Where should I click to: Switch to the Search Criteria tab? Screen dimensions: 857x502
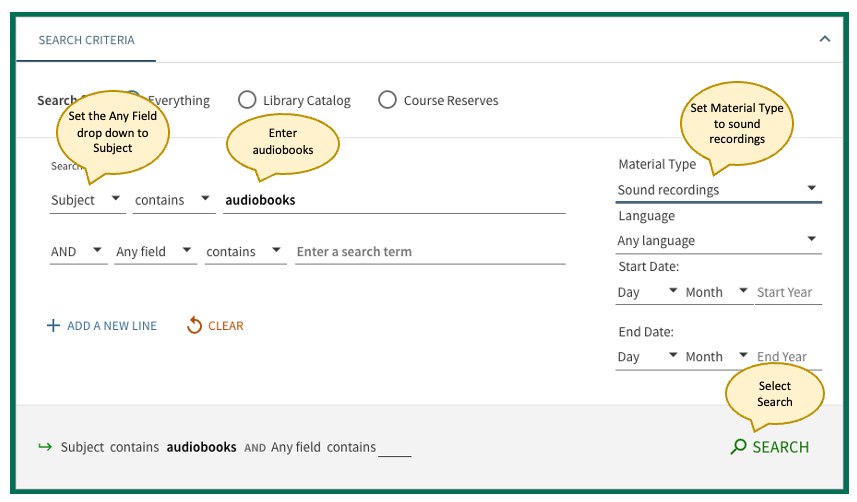coord(86,40)
